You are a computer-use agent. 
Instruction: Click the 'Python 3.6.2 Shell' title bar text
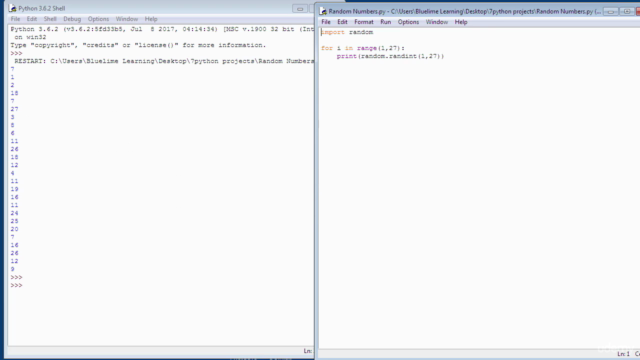[42, 9]
